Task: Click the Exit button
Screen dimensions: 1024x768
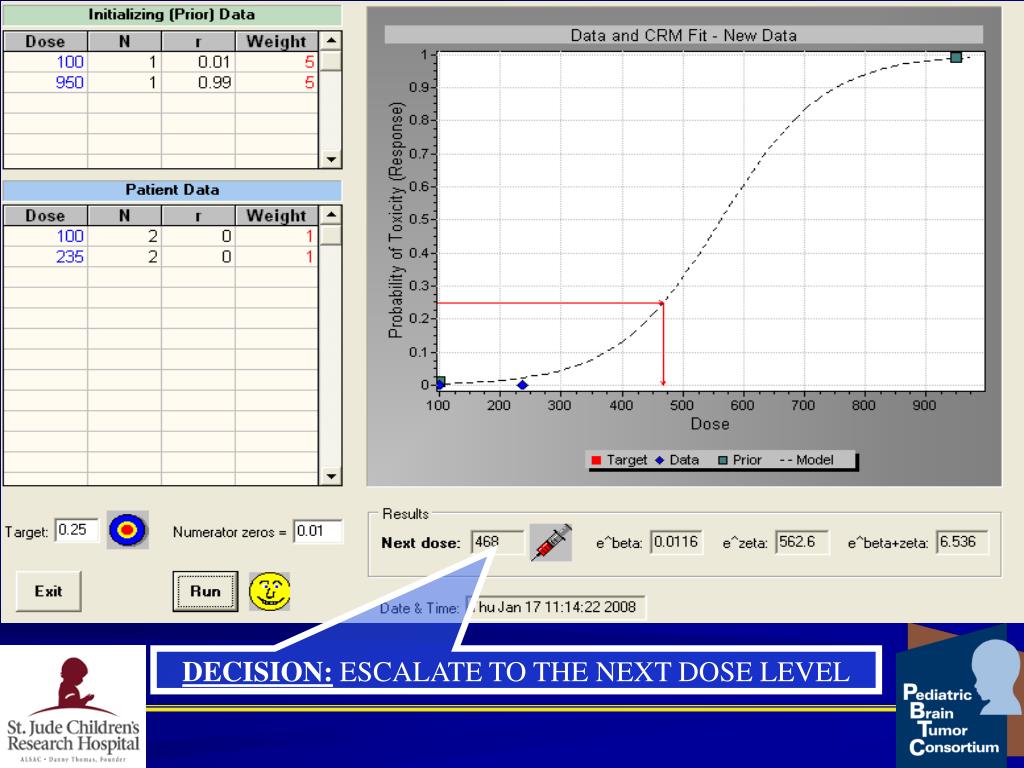Action: tap(48, 592)
